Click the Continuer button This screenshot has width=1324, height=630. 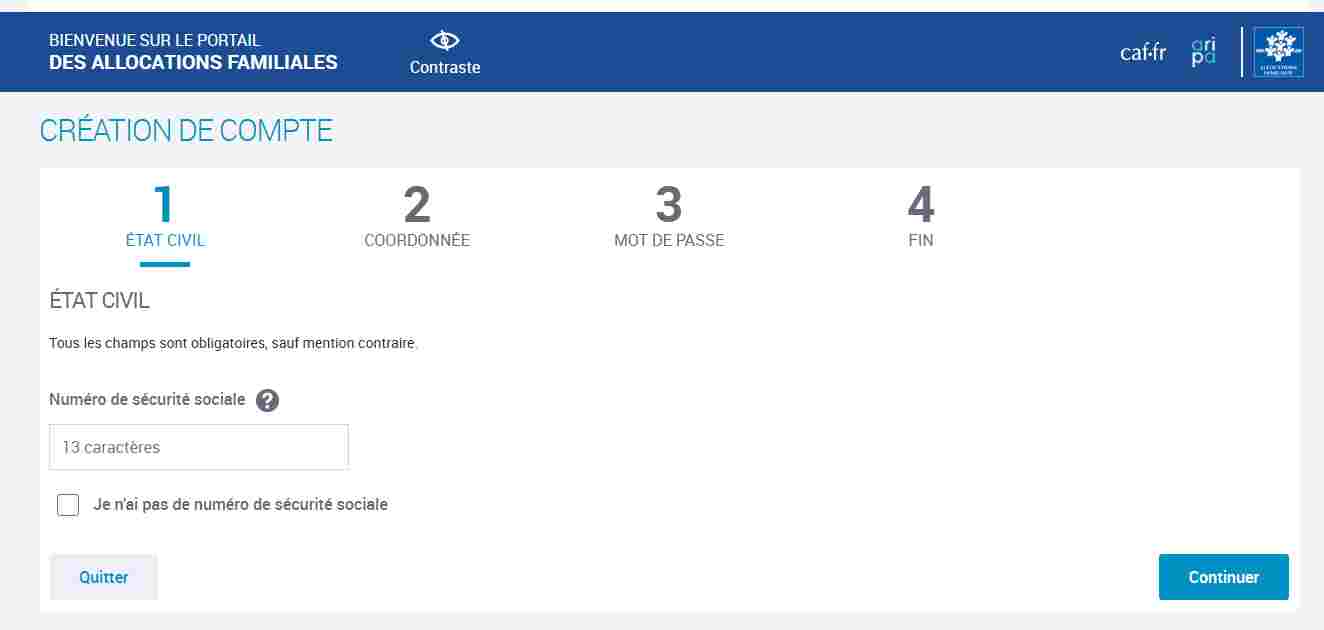(1223, 577)
